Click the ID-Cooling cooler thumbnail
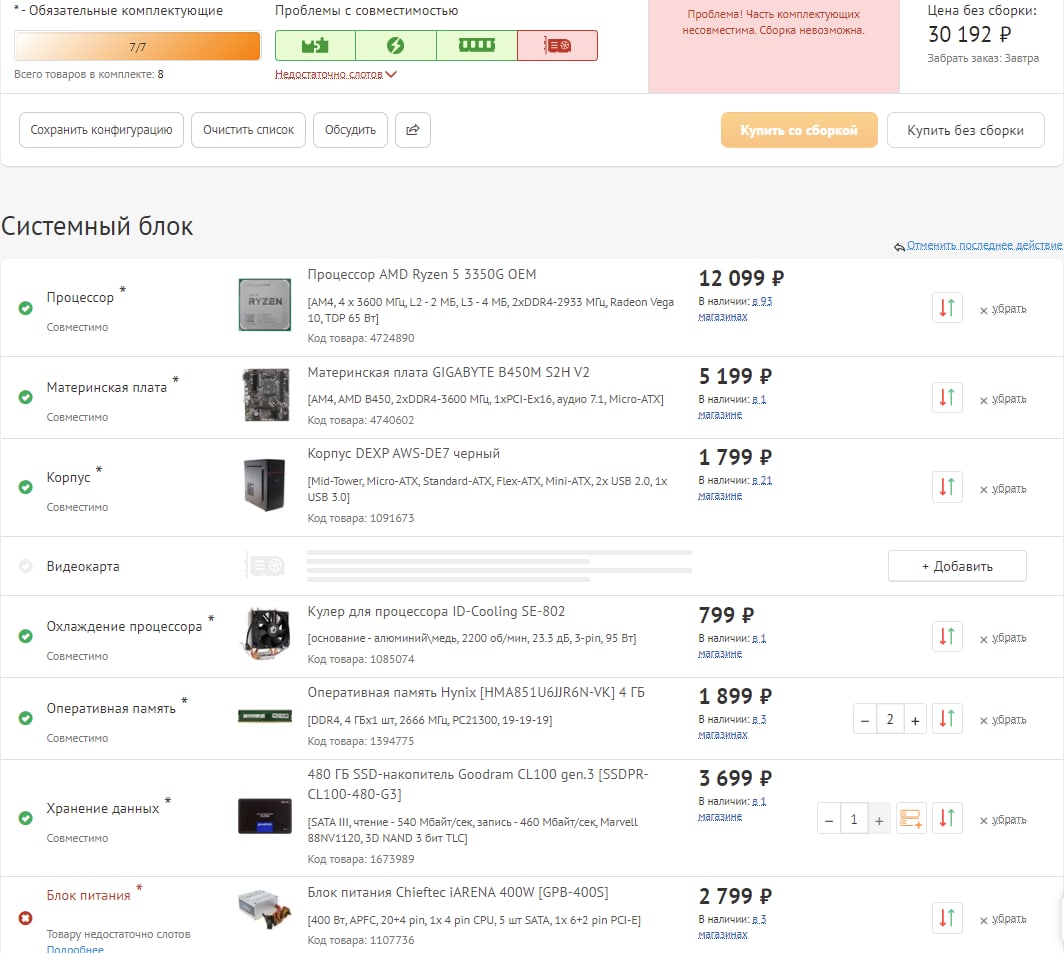Screen dimensions: 1064x953 [x=266, y=635]
